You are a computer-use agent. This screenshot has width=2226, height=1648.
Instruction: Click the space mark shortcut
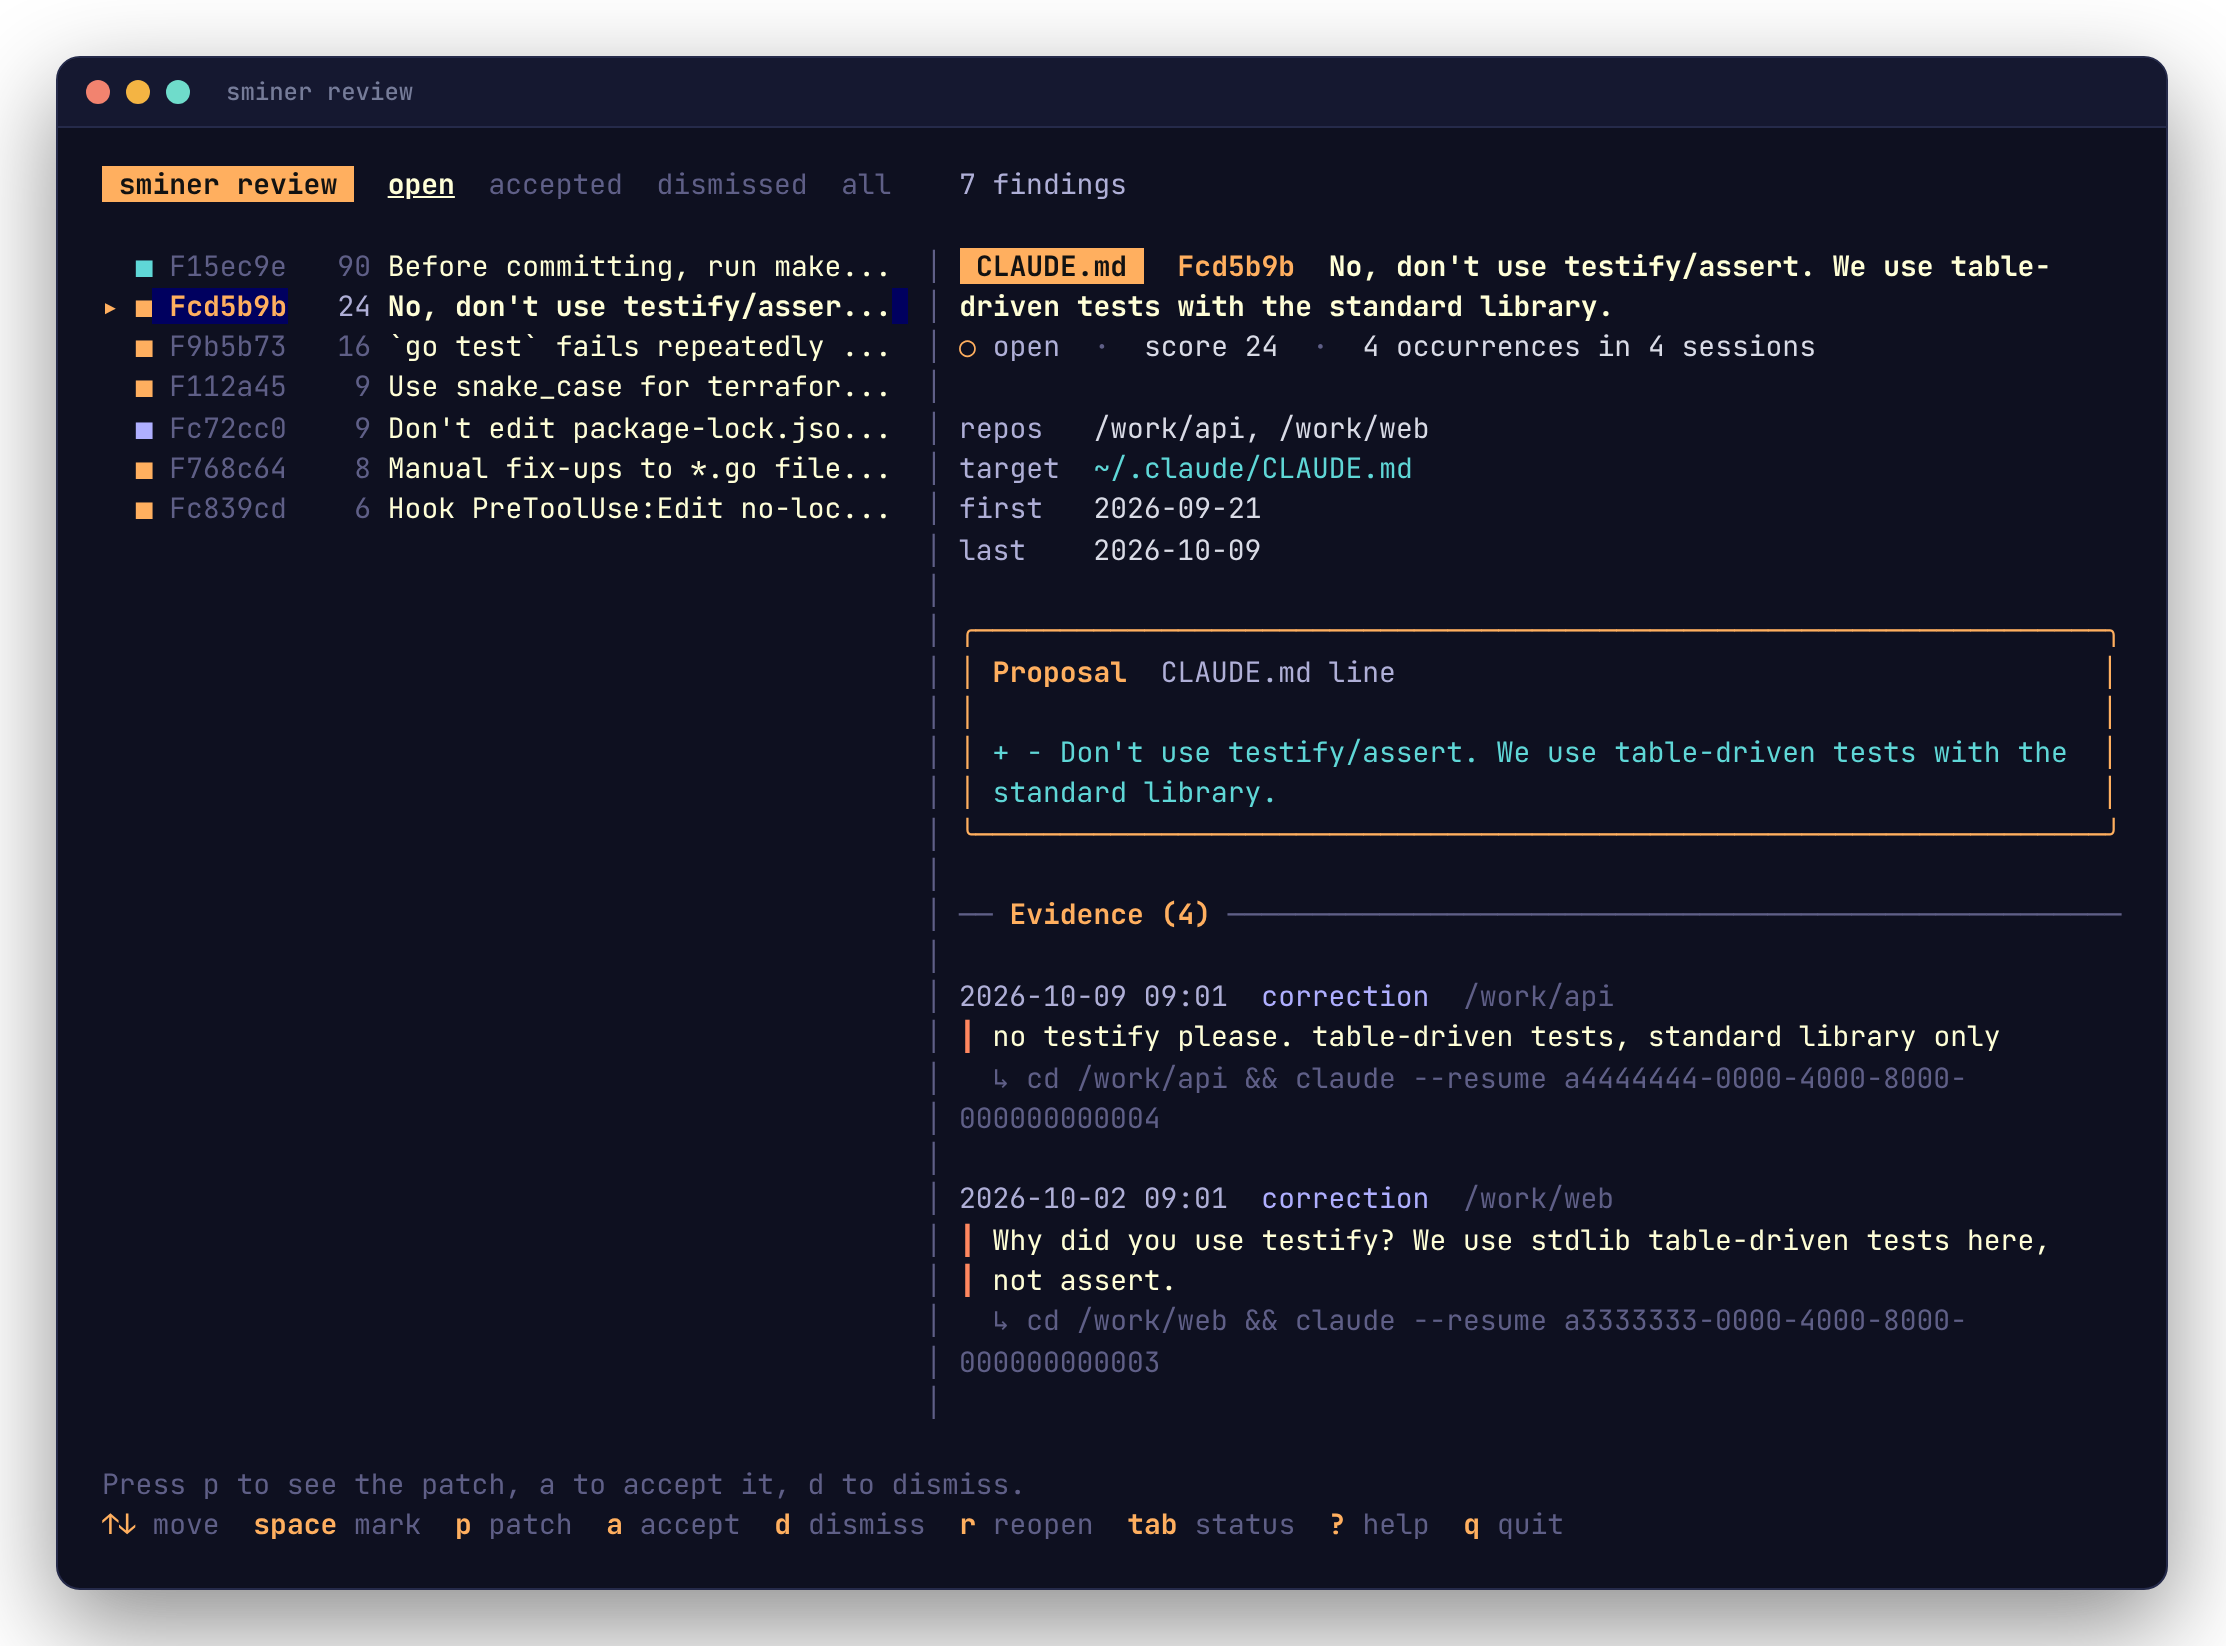[x=337, y=1525]
